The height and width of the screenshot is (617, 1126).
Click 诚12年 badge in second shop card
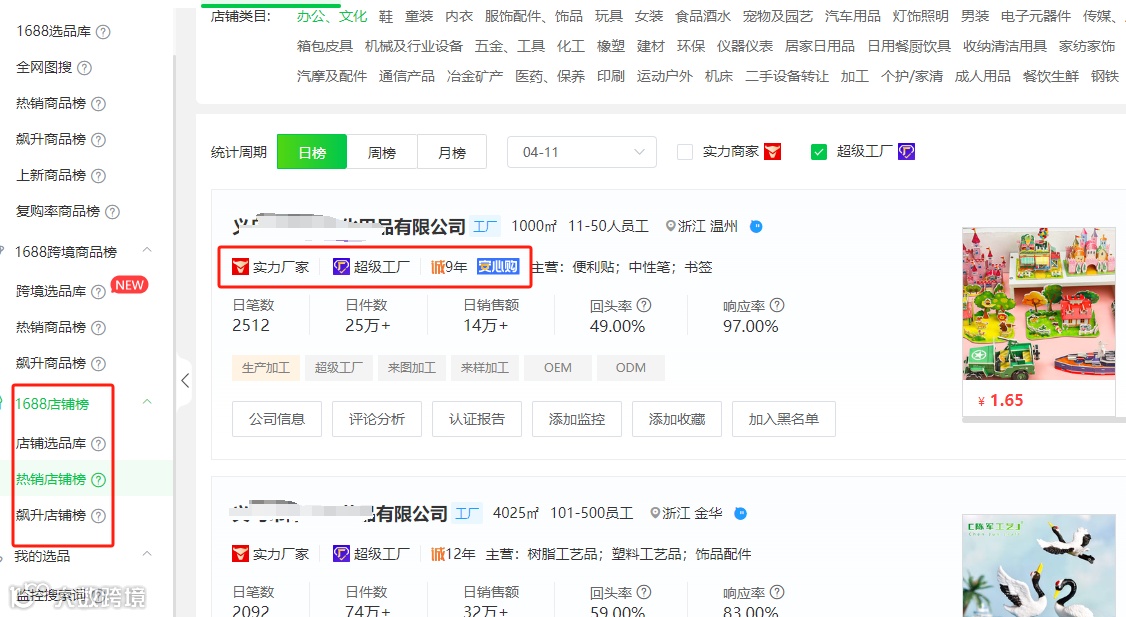point(453,554)
